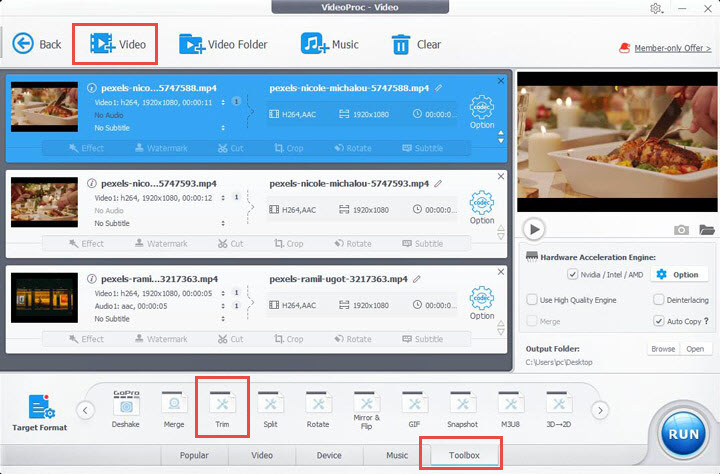This screenshot has height=474, width=720.
Task: Move 3217363.mp4 up in the list
Action: pyautogui.click(x=501, y=324)
